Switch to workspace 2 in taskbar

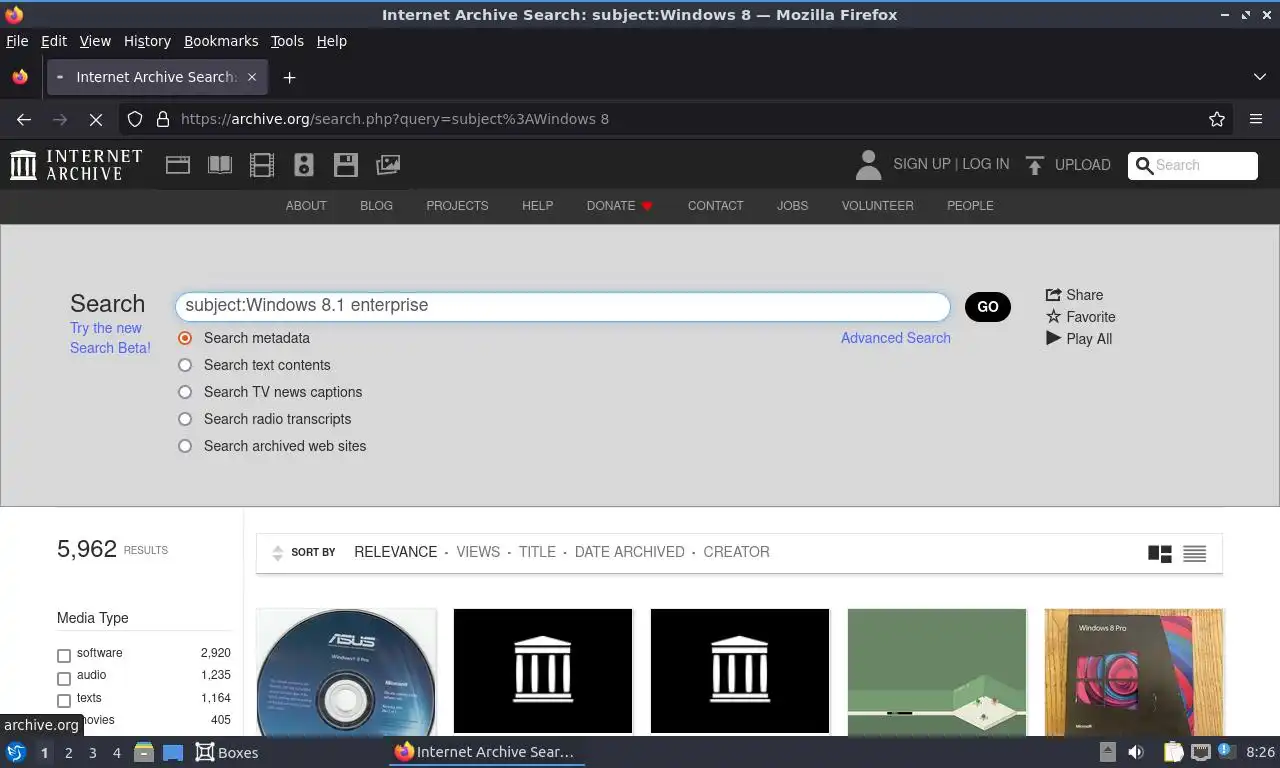click(x=69, y=752)
